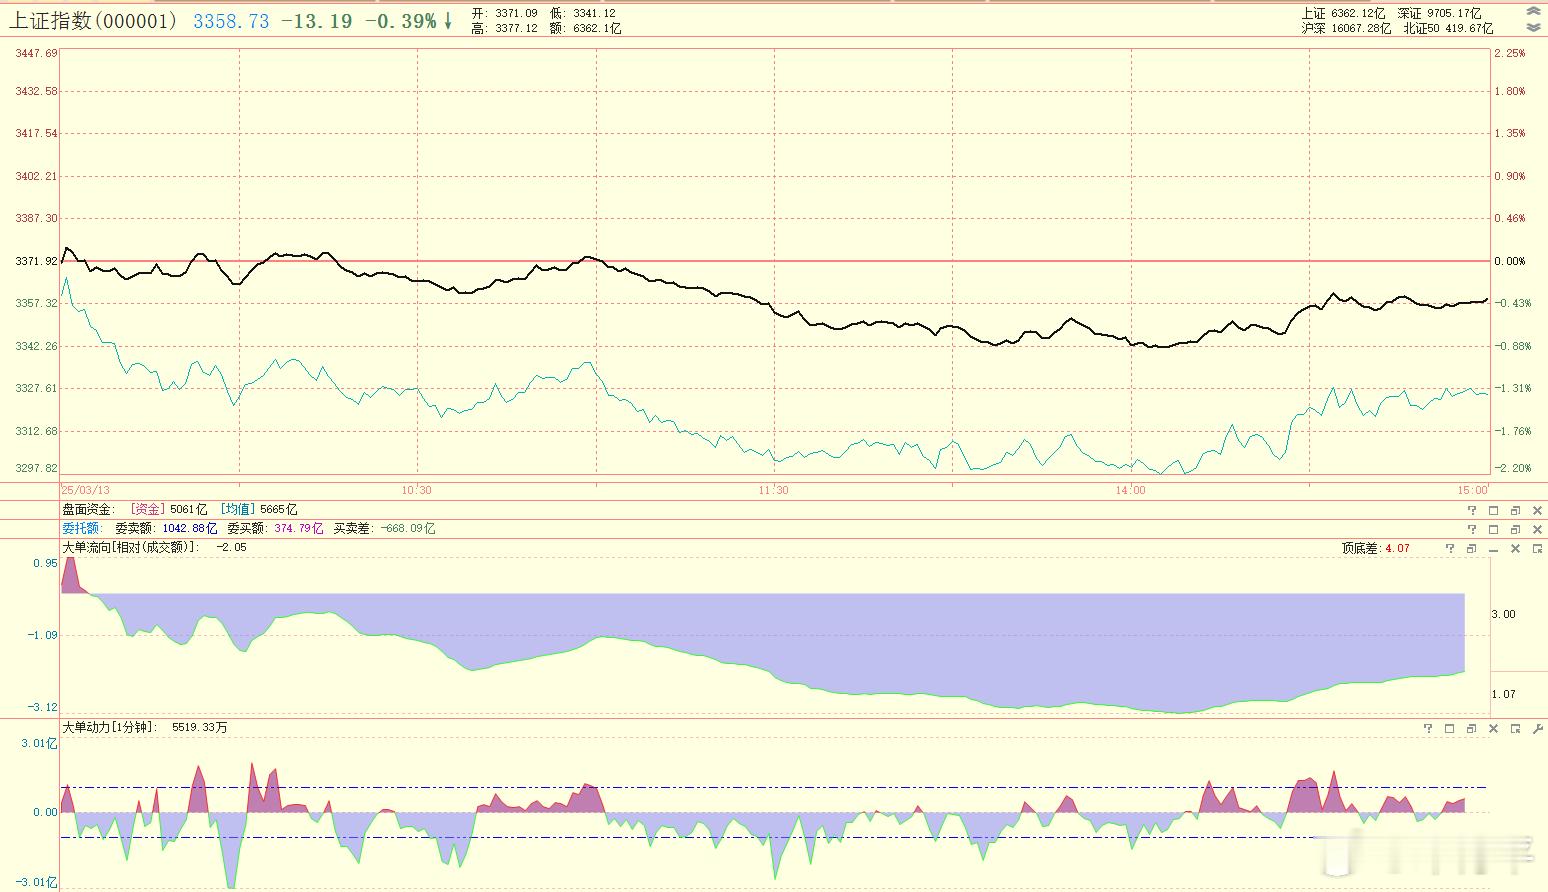Restore the 委托额 panel window
1548x892 pixels.
[1515, 529]
